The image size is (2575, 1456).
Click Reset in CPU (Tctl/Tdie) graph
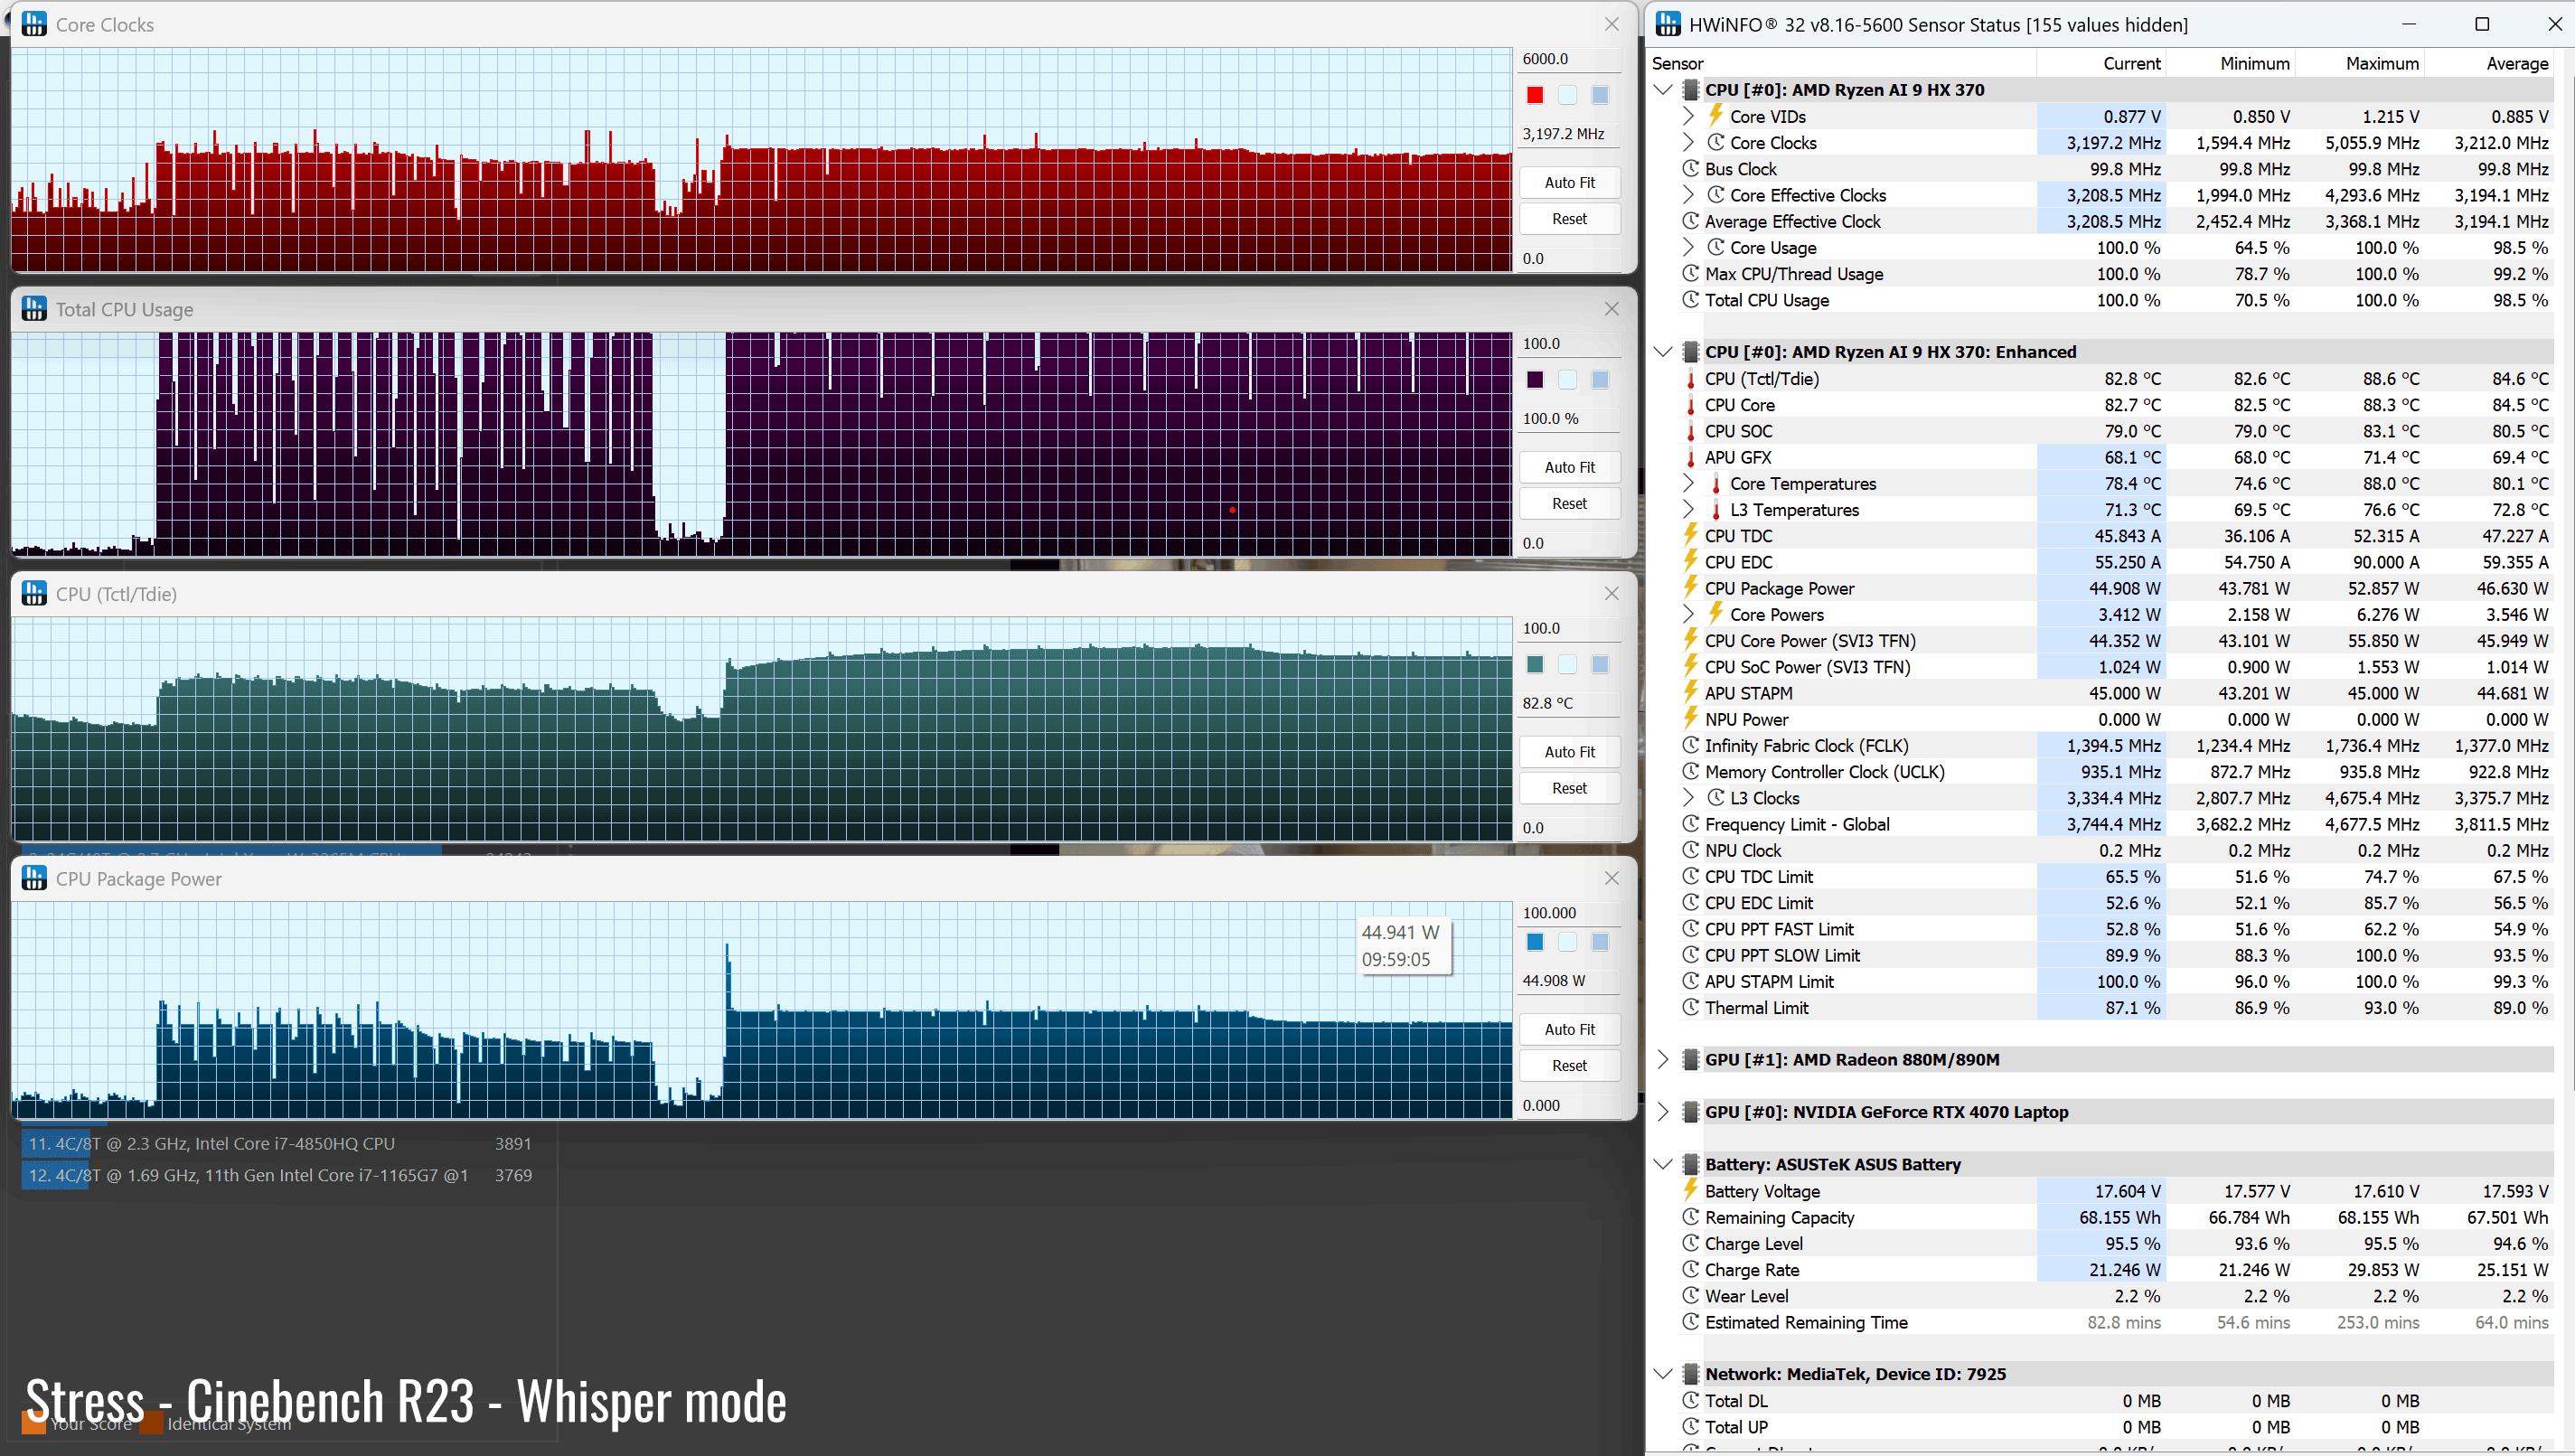1569,788
